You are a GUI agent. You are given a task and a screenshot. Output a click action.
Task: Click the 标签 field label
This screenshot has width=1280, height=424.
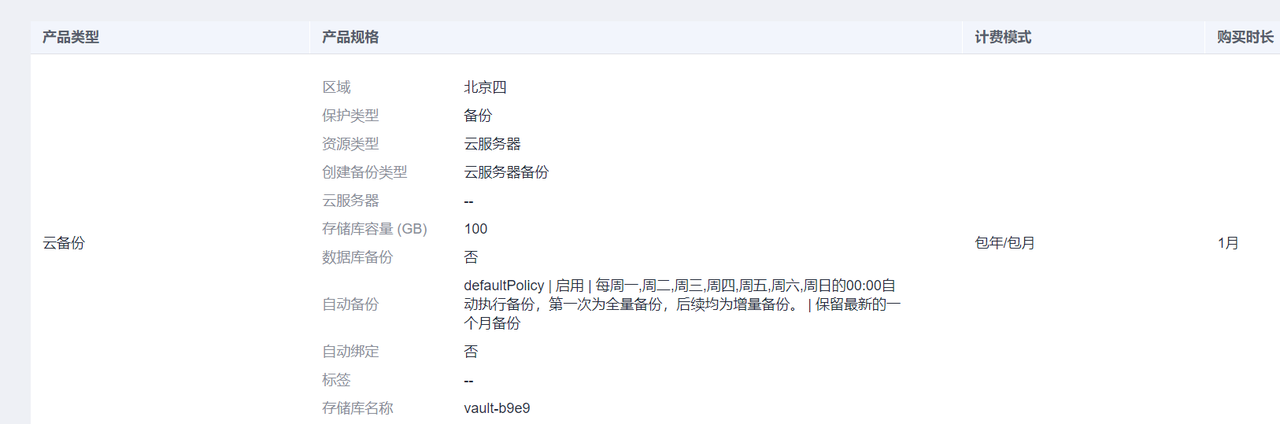click(336, 380)
